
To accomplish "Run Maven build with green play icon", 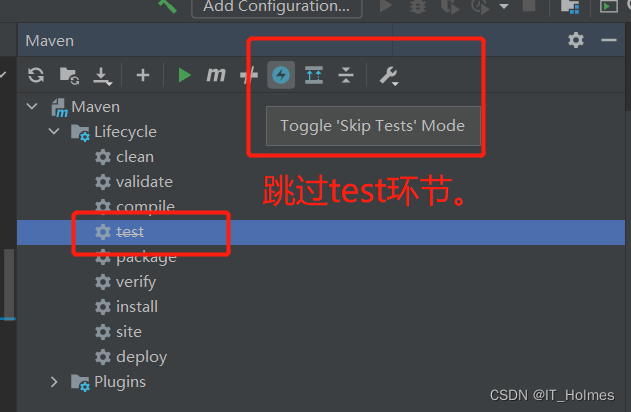I will pyautogui.click(x=184, y=75).
